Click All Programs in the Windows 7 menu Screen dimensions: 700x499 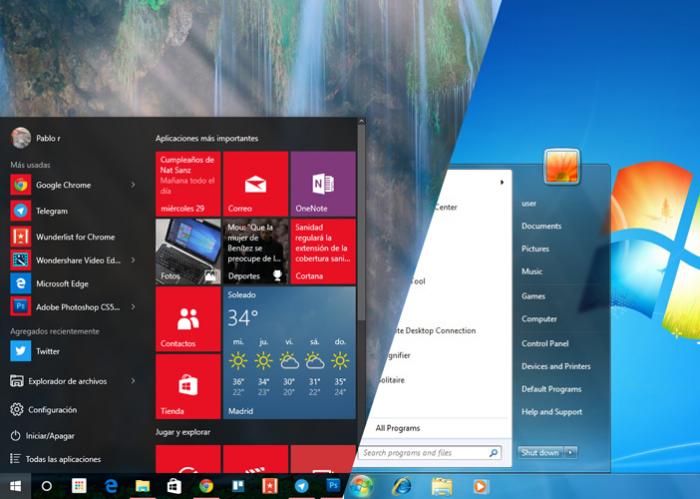pyautogui.click(x=397, y=428)
